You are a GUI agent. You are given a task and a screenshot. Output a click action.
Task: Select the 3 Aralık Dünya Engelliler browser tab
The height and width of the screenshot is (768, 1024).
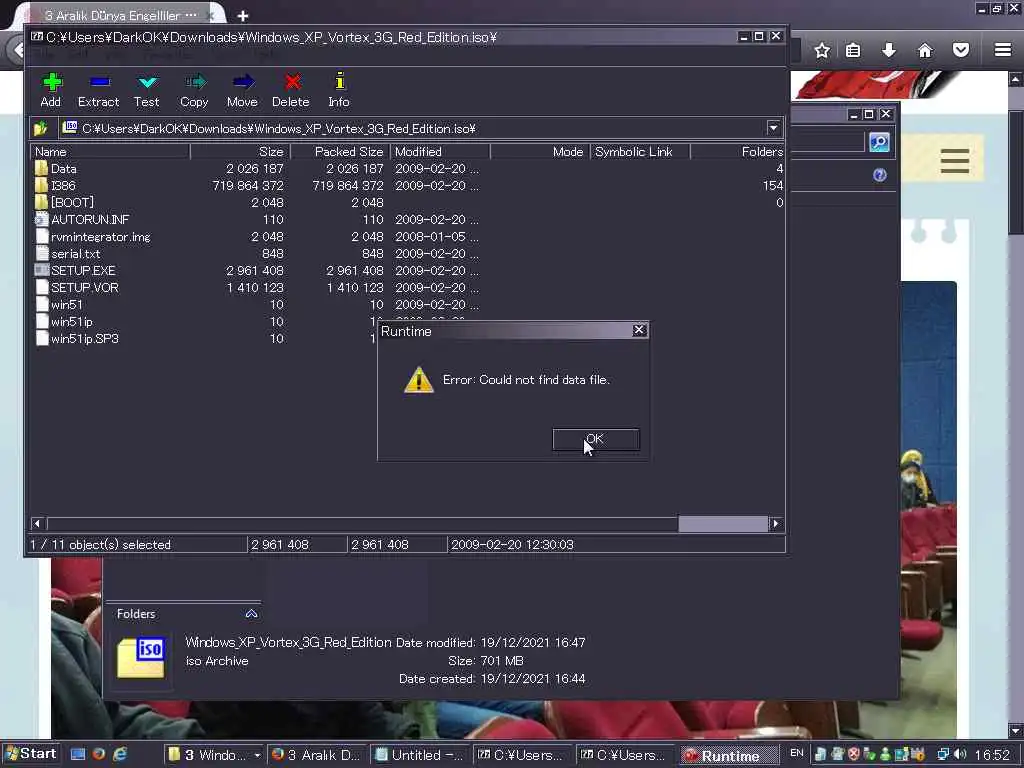click(x=121, y=14)
